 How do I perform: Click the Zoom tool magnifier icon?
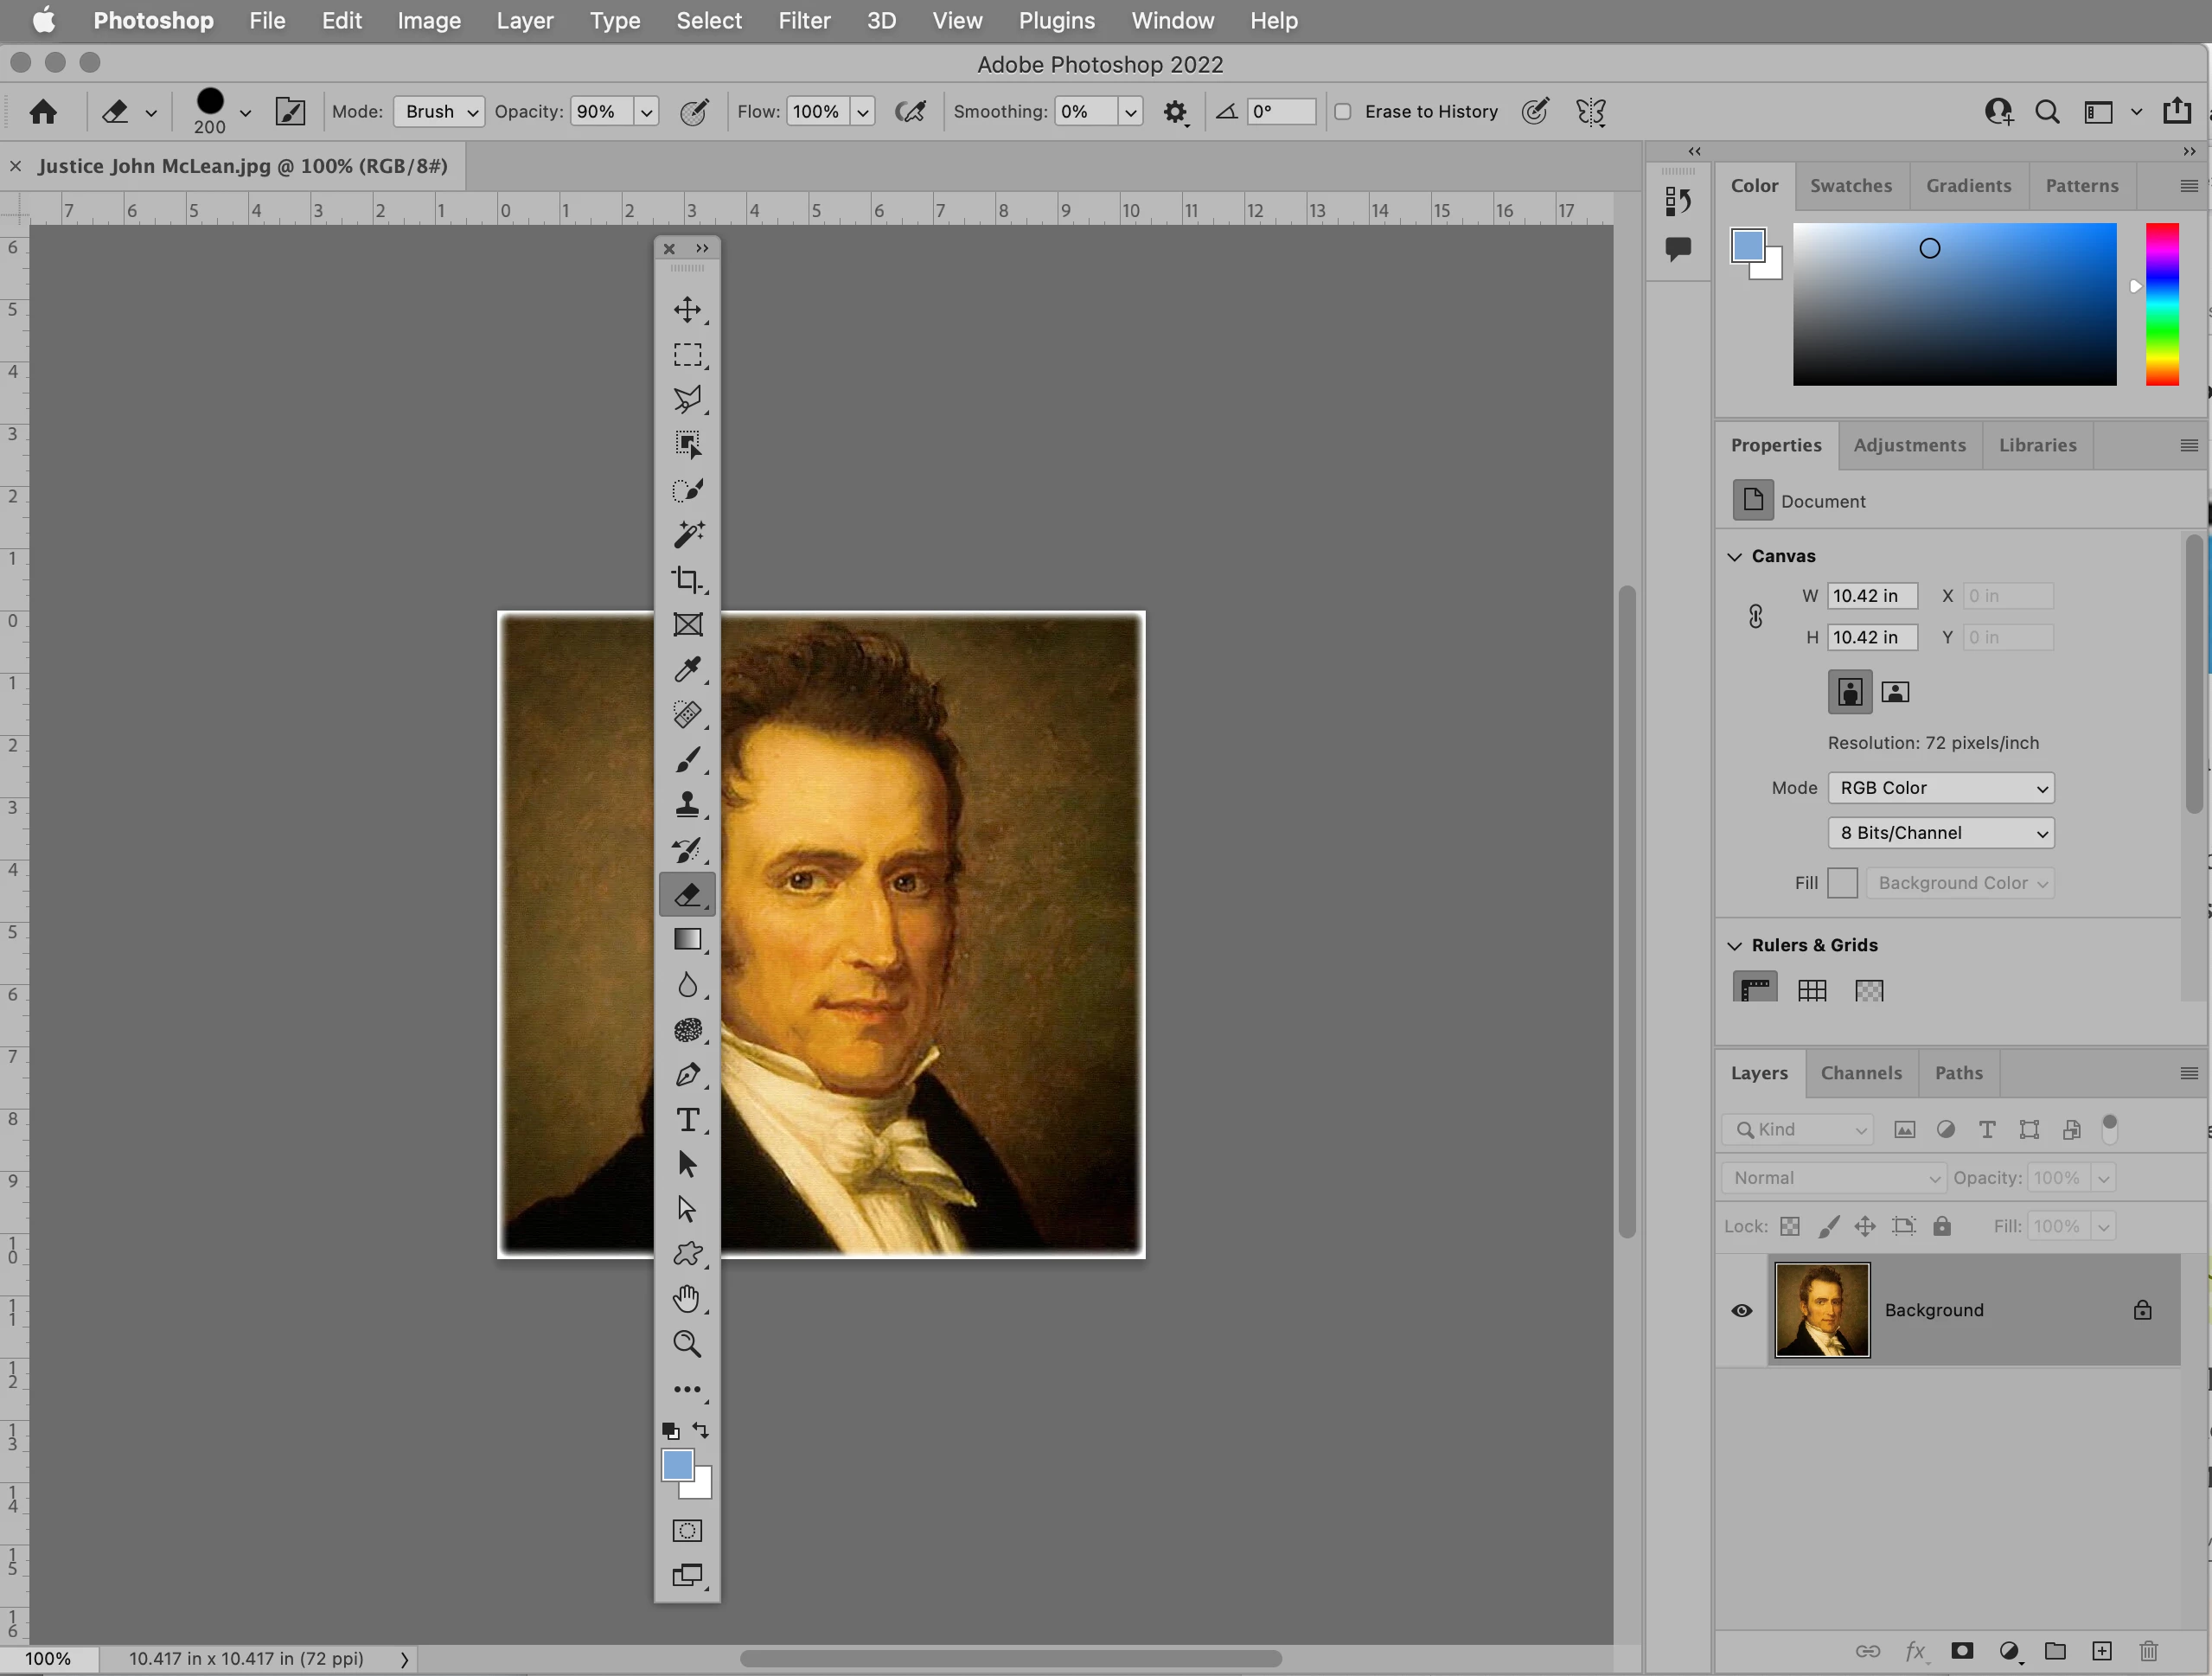coord(687,1343)
